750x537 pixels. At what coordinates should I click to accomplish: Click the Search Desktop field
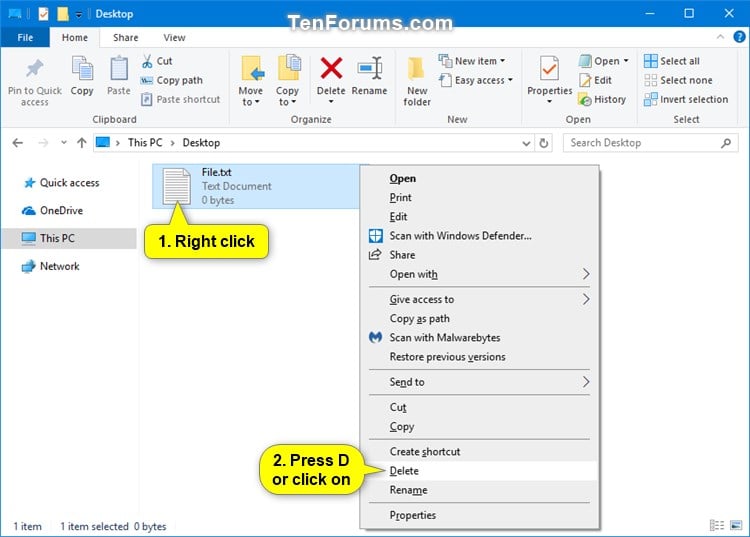651,143
